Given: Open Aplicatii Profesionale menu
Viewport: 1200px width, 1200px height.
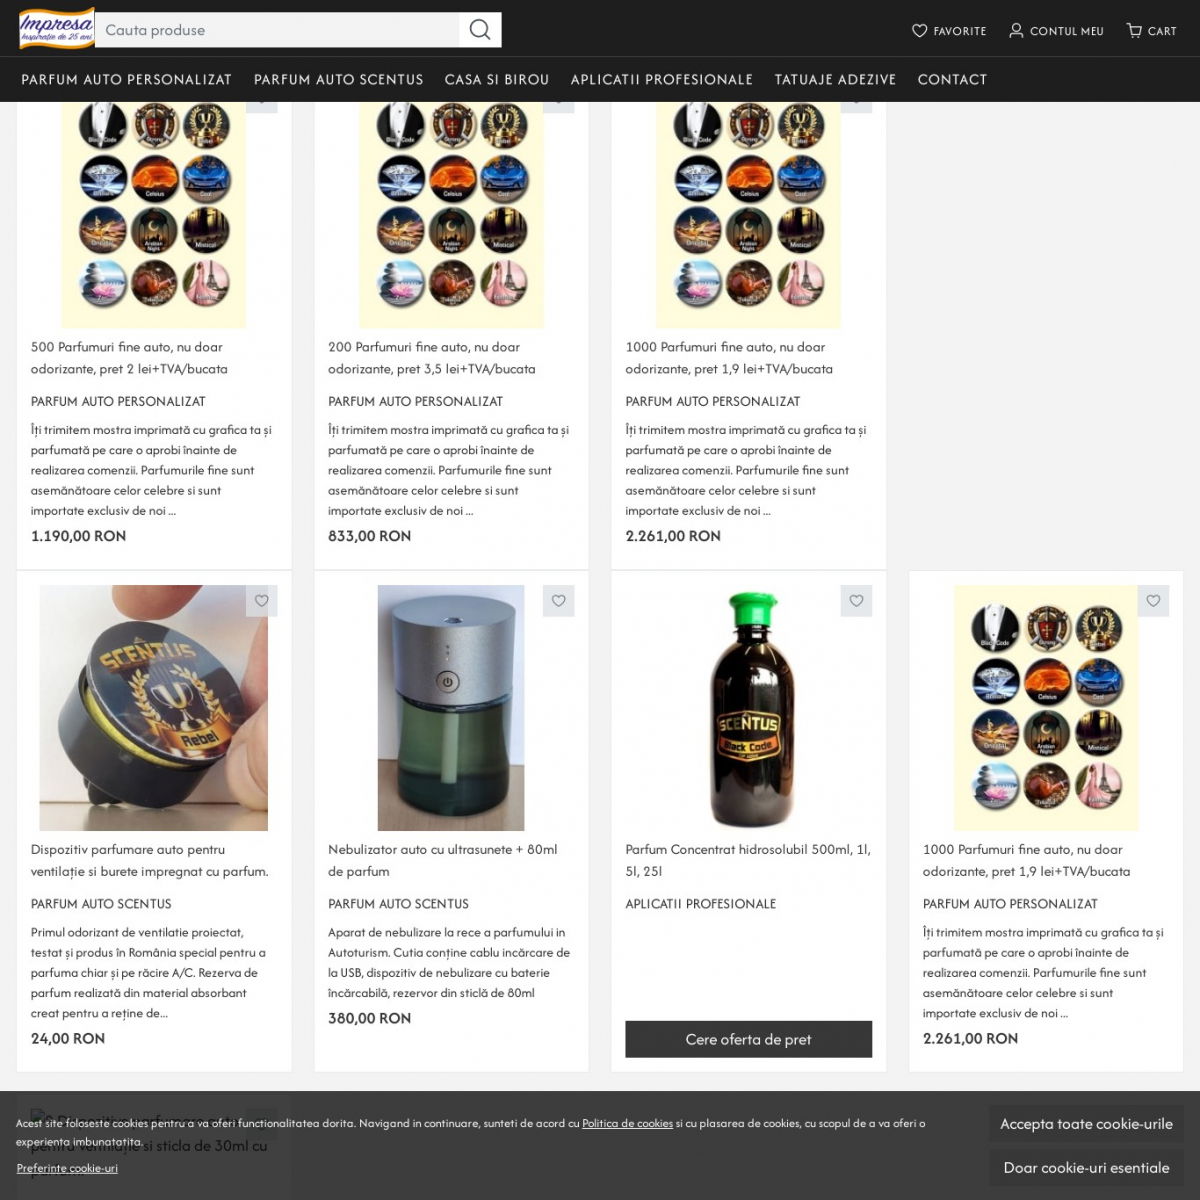Looking at the screenshot, I should 661,80.
